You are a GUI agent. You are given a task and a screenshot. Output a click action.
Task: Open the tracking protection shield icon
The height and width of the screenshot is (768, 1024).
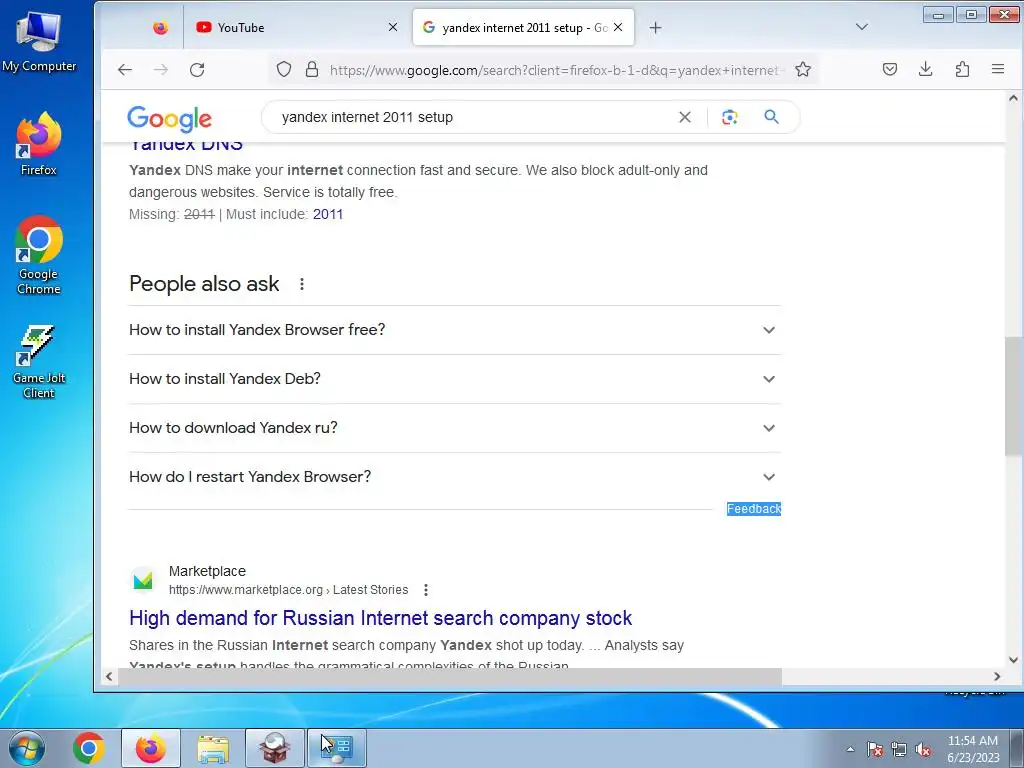283,69
